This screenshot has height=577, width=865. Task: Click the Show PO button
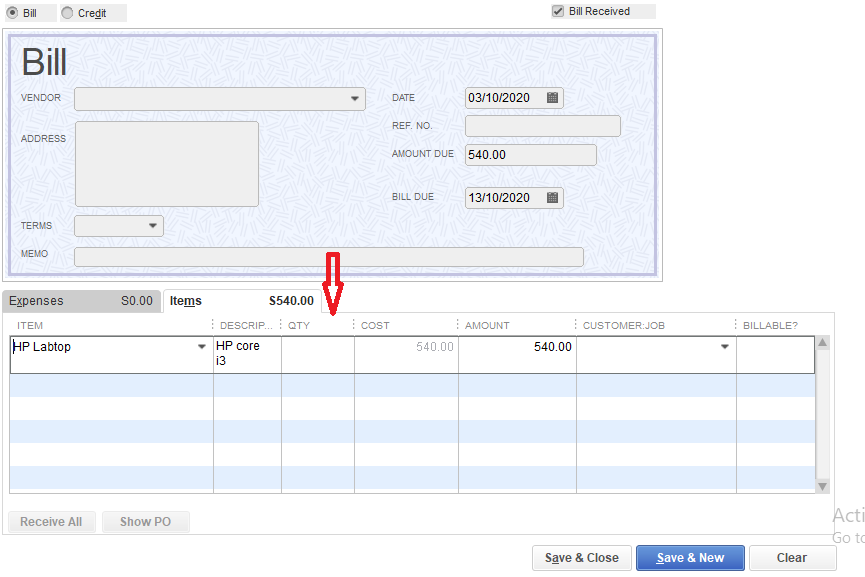[x=145, y=521]
